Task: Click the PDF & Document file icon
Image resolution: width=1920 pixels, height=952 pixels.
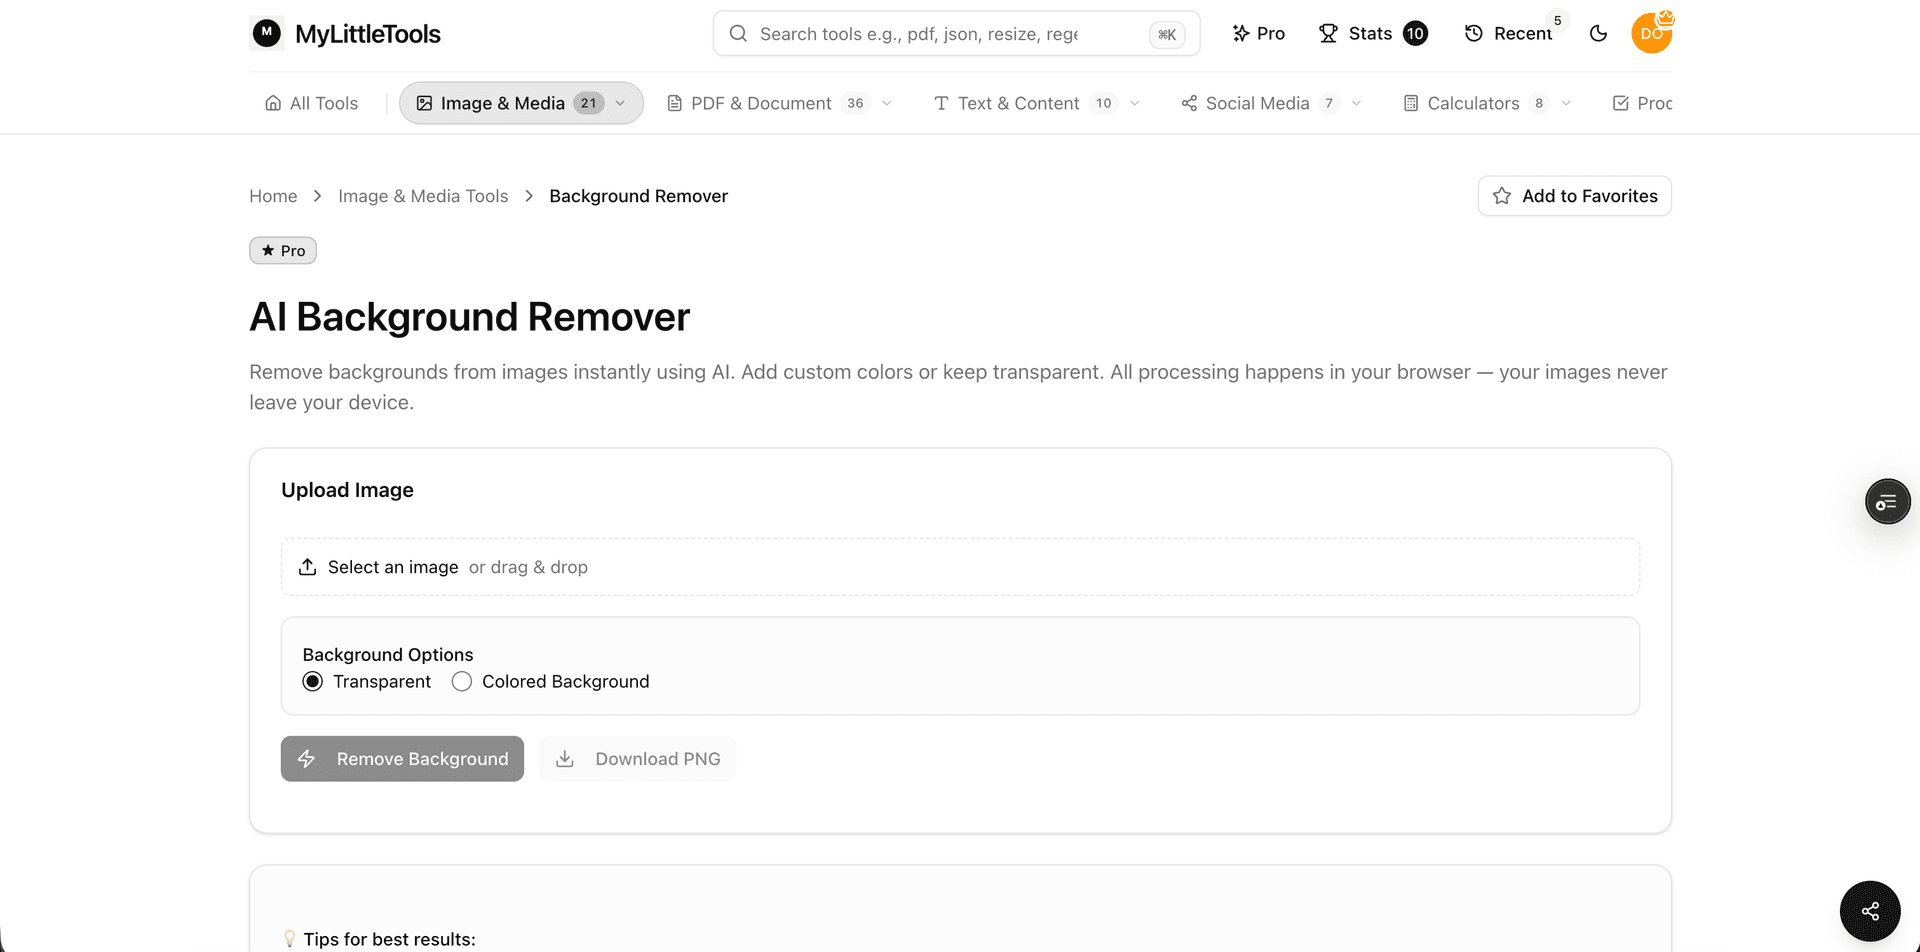Action: click(675, 103)
